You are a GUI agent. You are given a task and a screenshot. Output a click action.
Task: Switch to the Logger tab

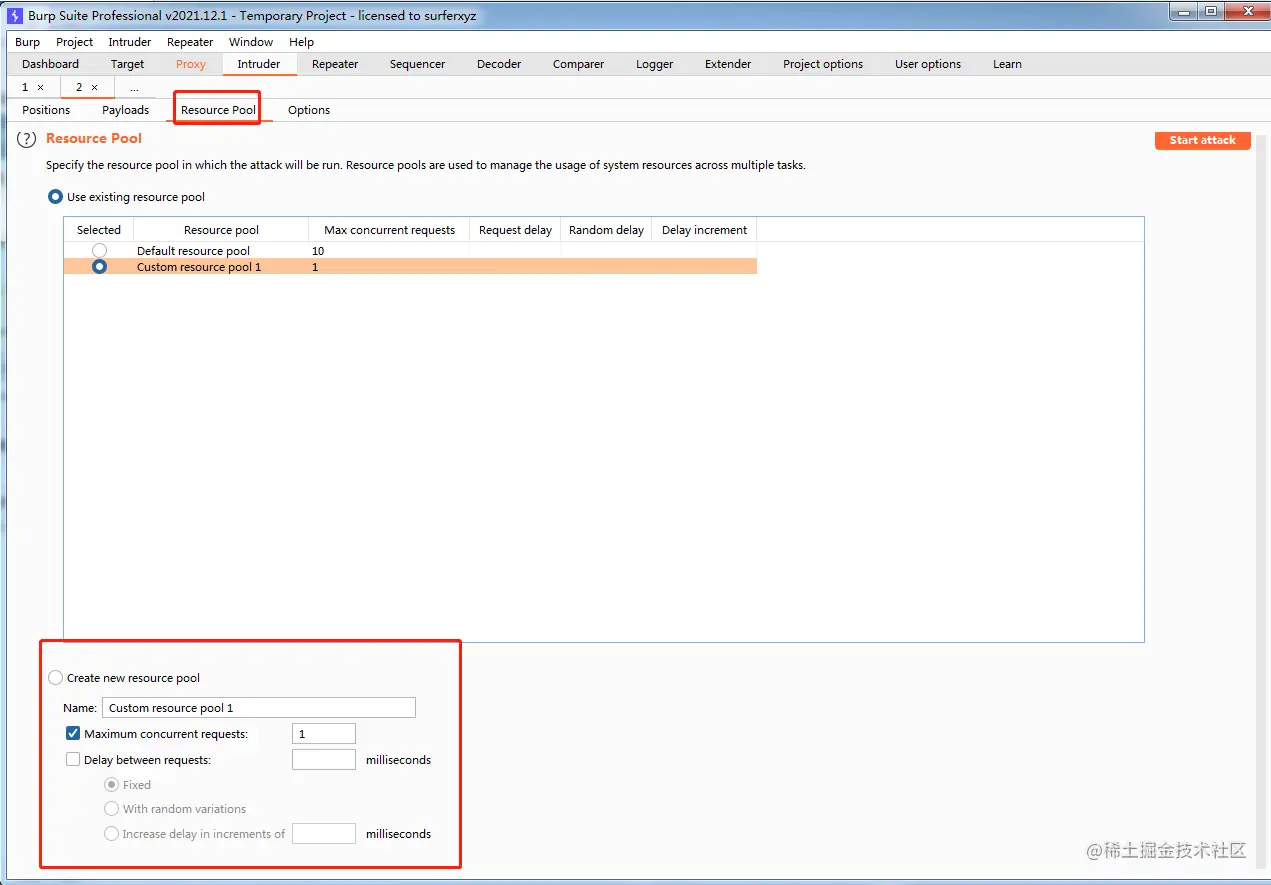pos(655,64)
